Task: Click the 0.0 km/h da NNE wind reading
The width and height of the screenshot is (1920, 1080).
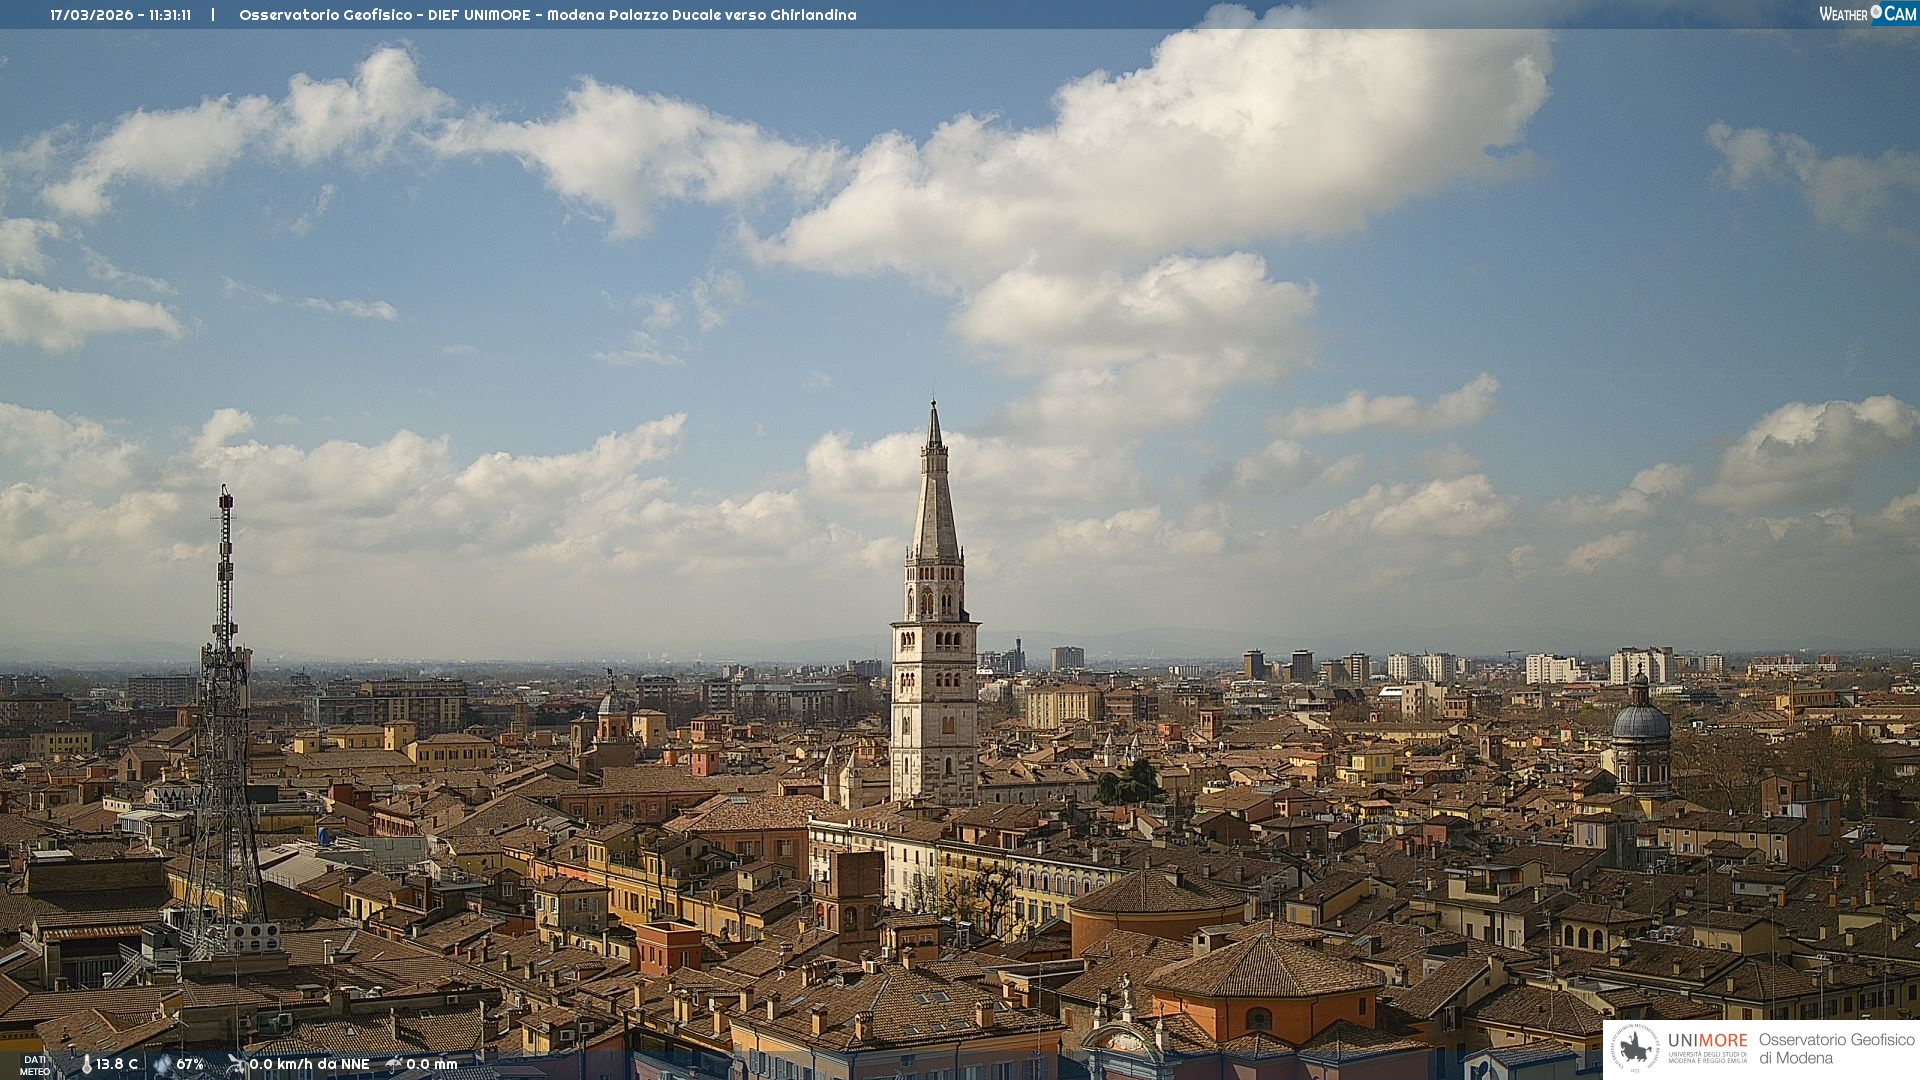Action: point(309,1064)
